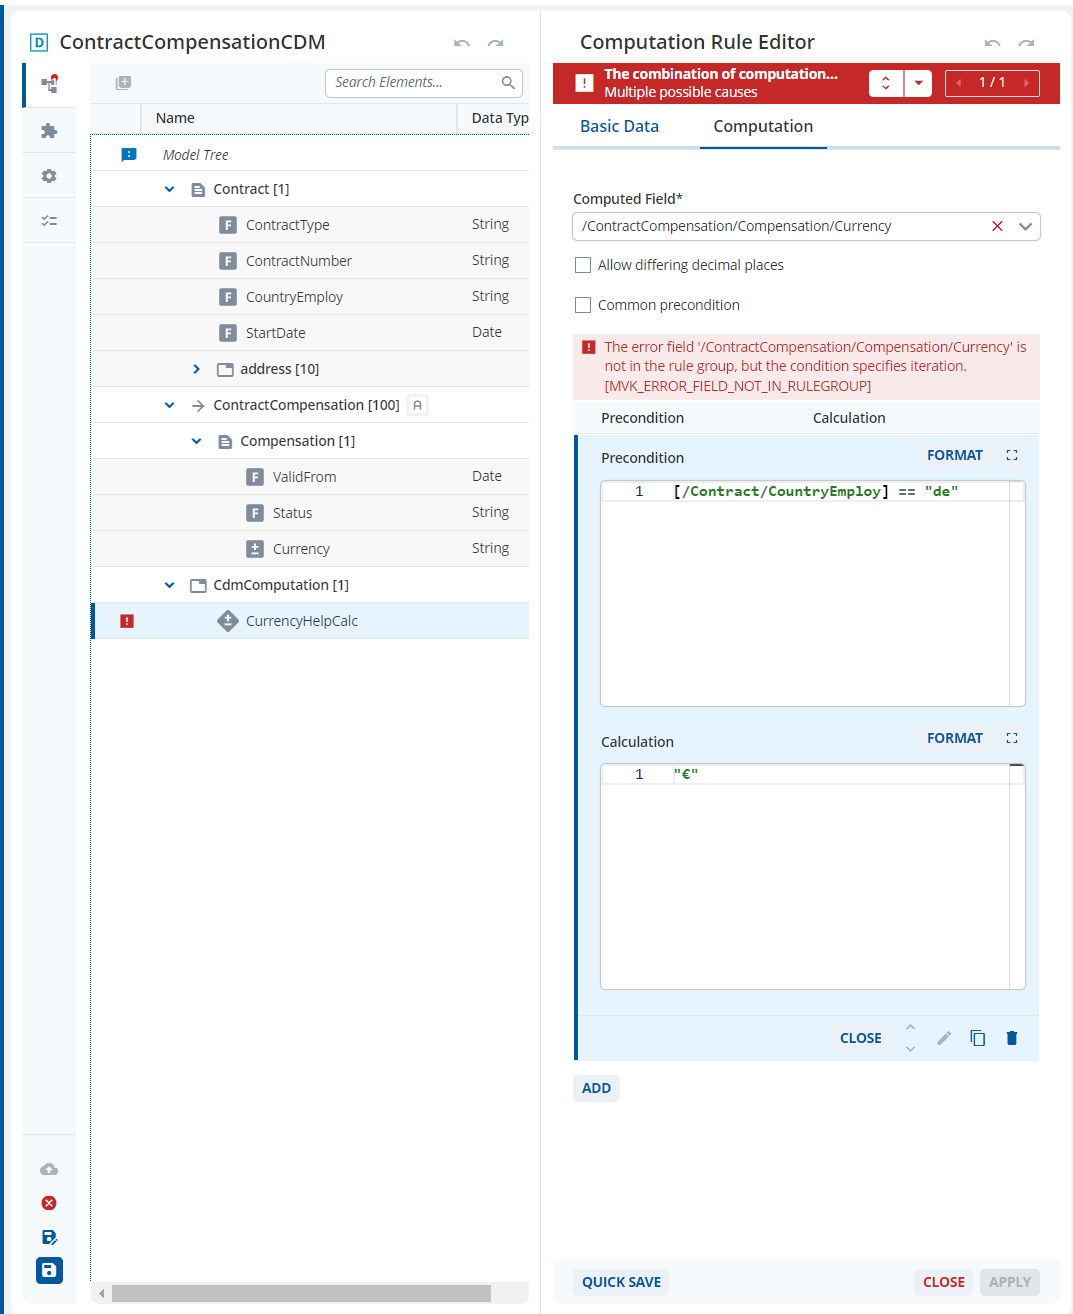Image resolution: width=1073 pixels, height=1314 pixels.
Task: Select the Computation tab
Action: pos(763,126)
